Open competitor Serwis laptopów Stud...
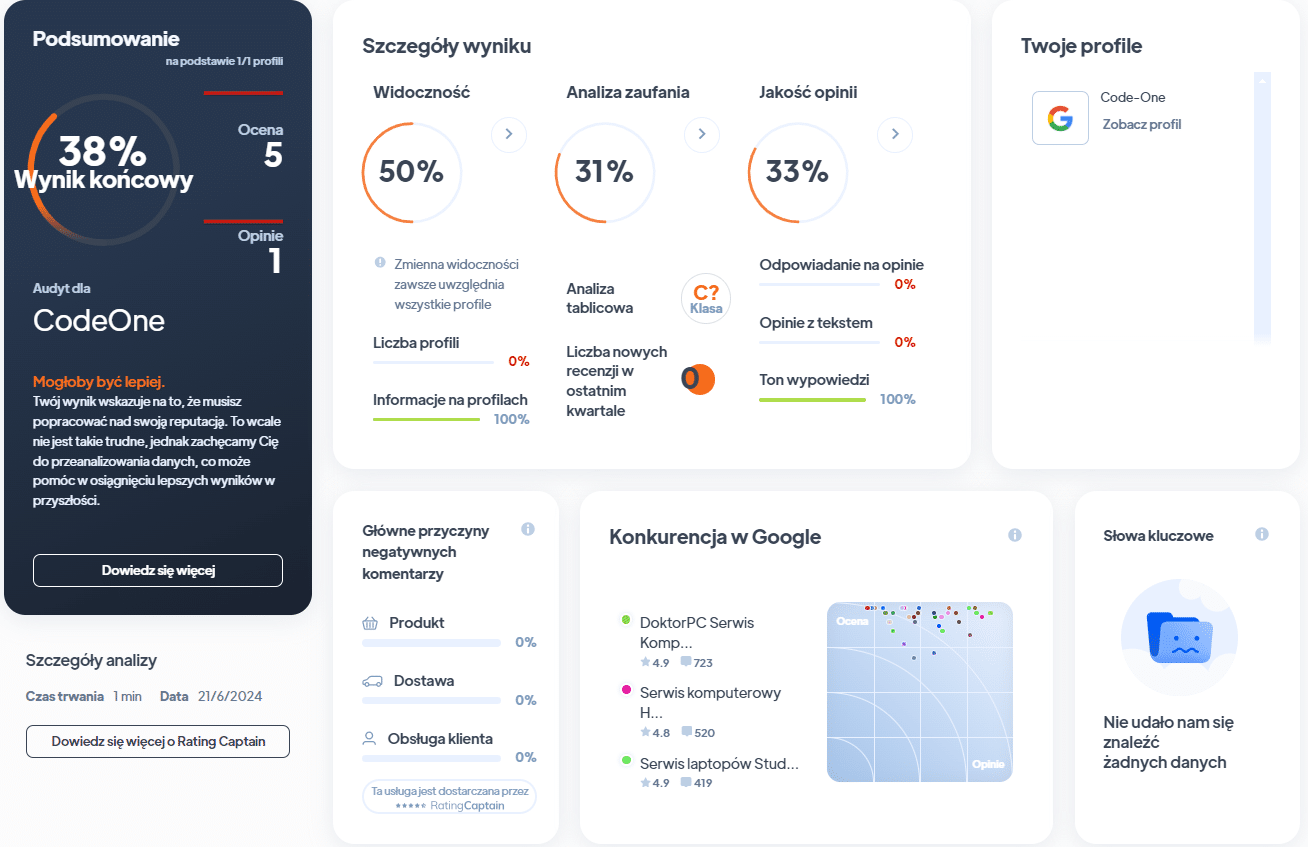Screen dimensions: 1308x847 click(x=719, y=764)
